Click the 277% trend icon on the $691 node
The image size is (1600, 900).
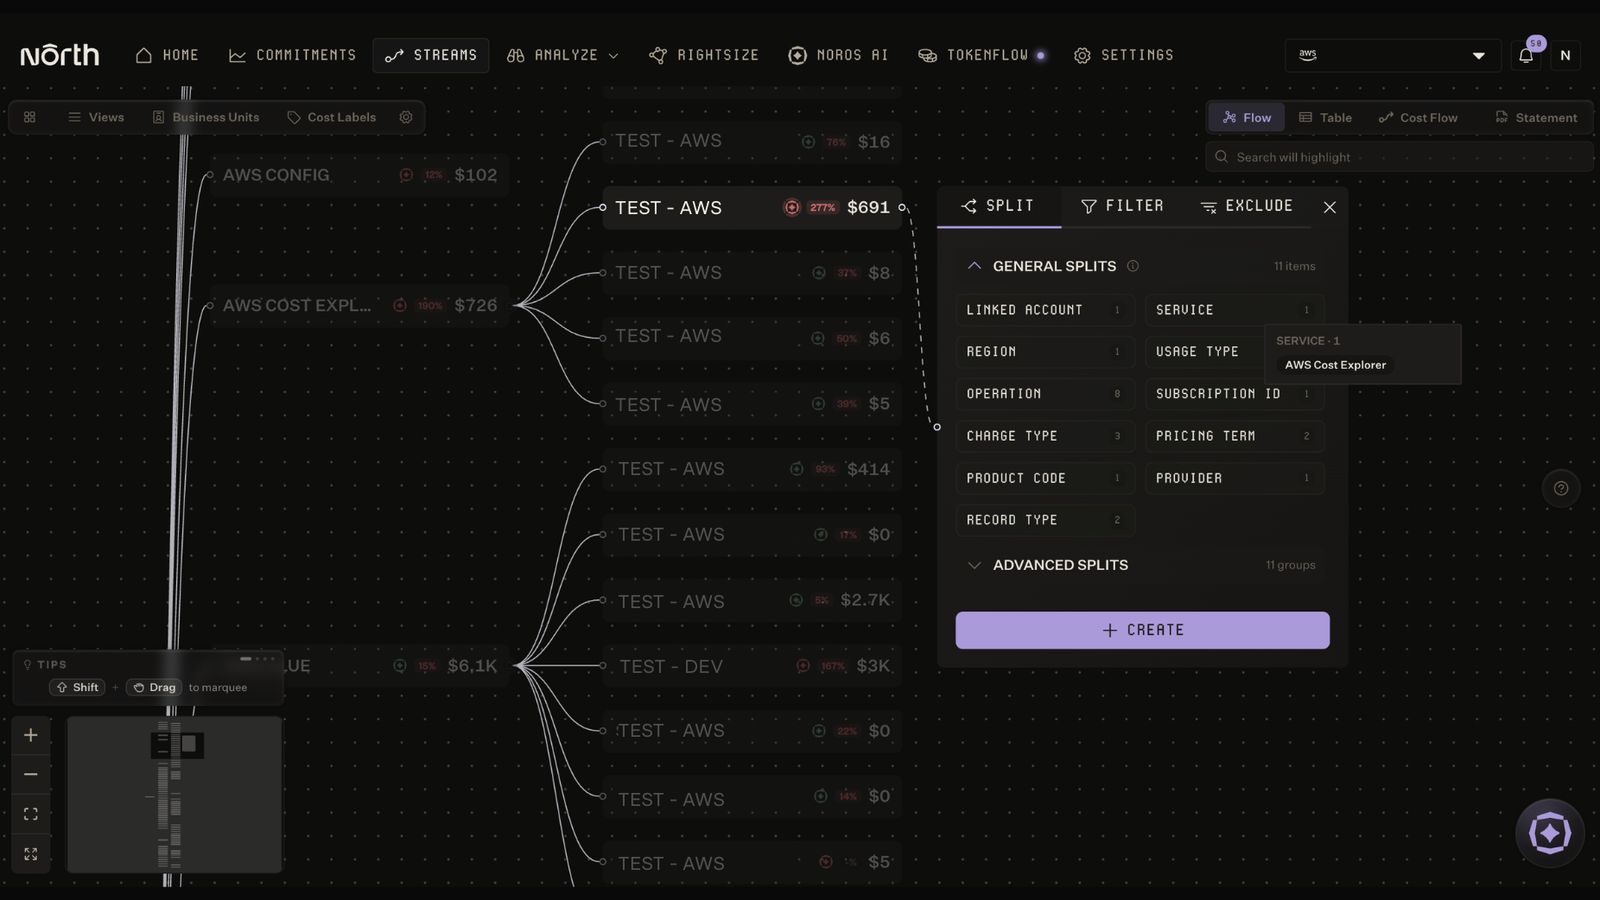pos(792,208)
